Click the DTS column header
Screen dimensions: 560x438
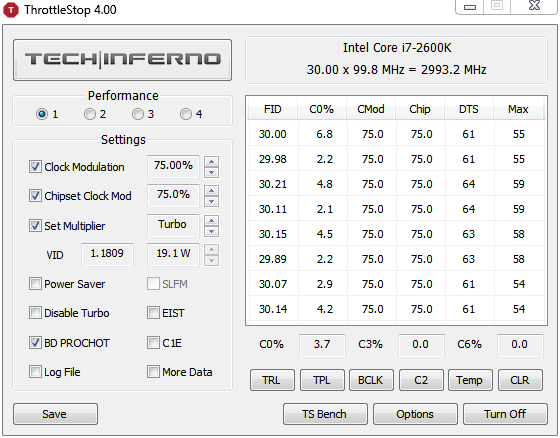point(469,109)
